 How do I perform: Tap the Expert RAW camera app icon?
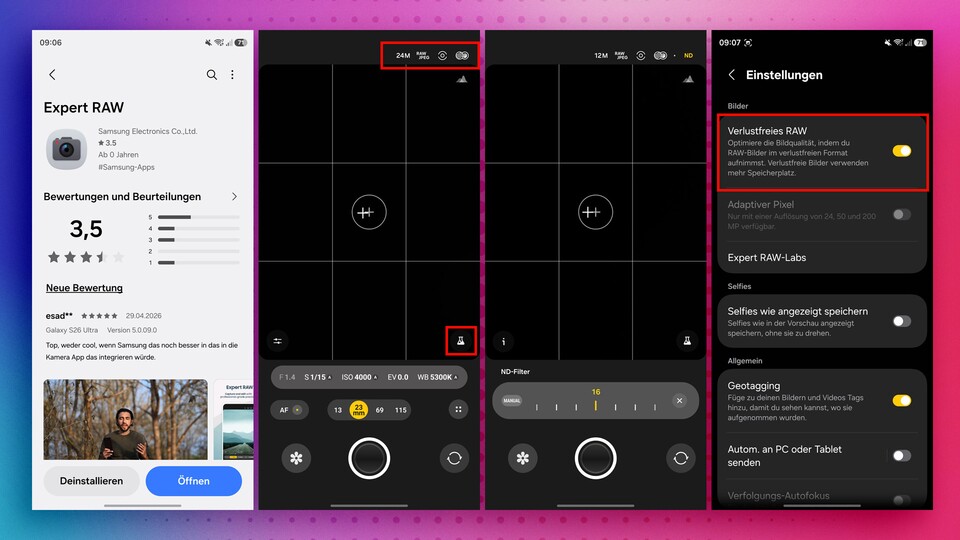coord(66,149)
